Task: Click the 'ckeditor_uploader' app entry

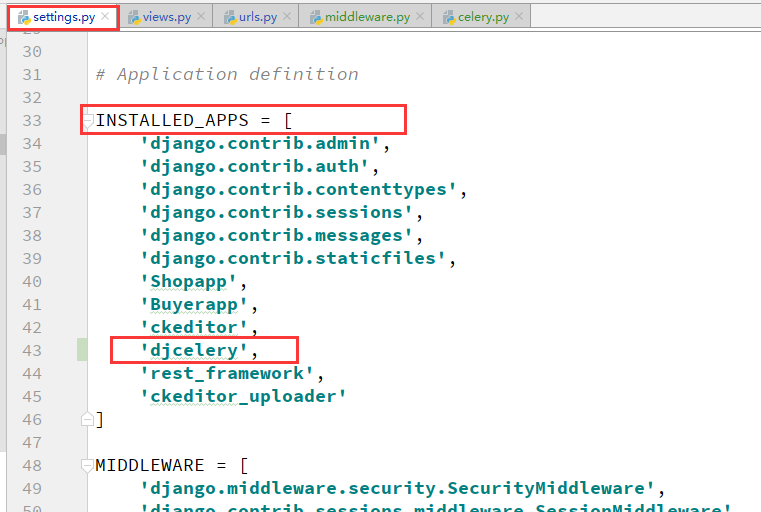Action: click(x=243, y=396)
